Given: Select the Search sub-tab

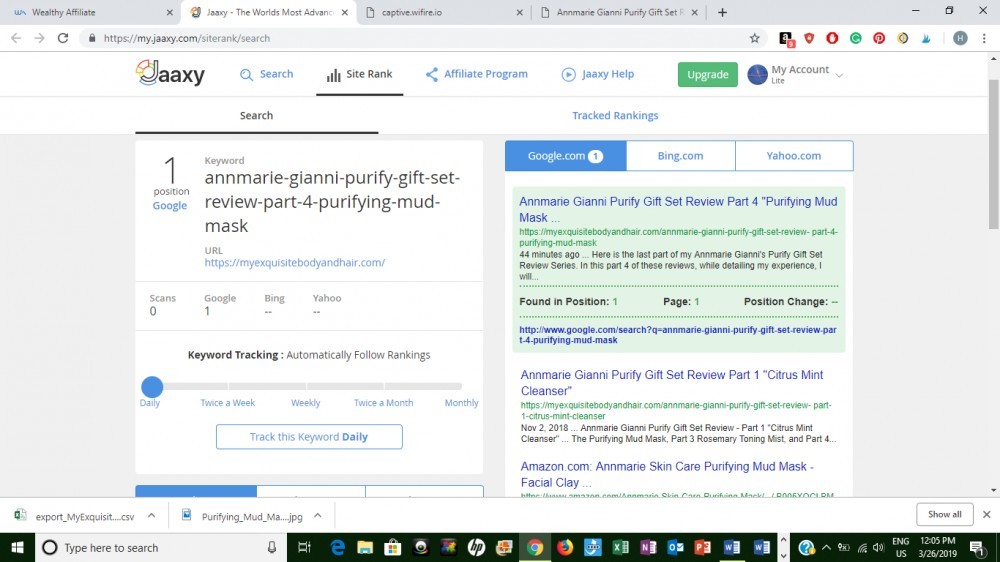Looking at the screenshot, I should (x=256, y=115).
